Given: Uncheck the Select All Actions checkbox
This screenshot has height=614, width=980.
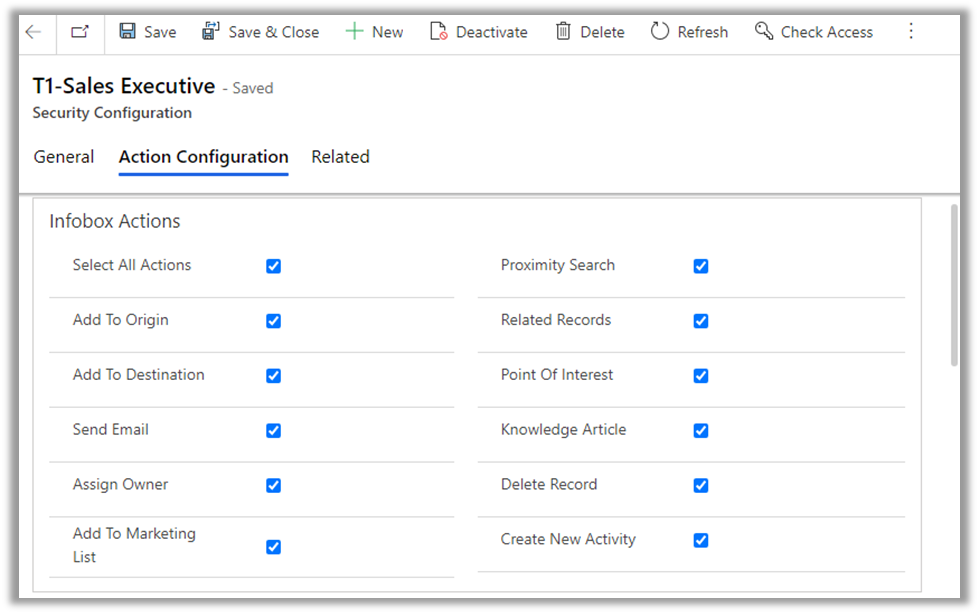Looking at the screenshot, I should tap(273, 266).
